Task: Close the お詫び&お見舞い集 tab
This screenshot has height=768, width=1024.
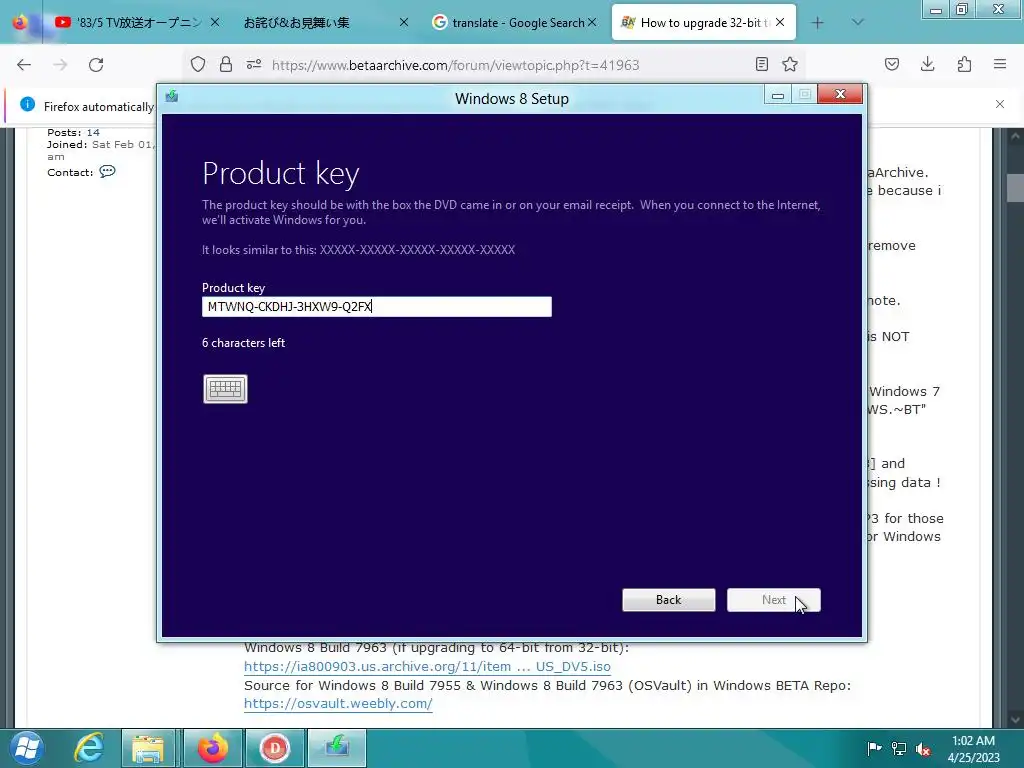Action: click(x=404, y=23)
